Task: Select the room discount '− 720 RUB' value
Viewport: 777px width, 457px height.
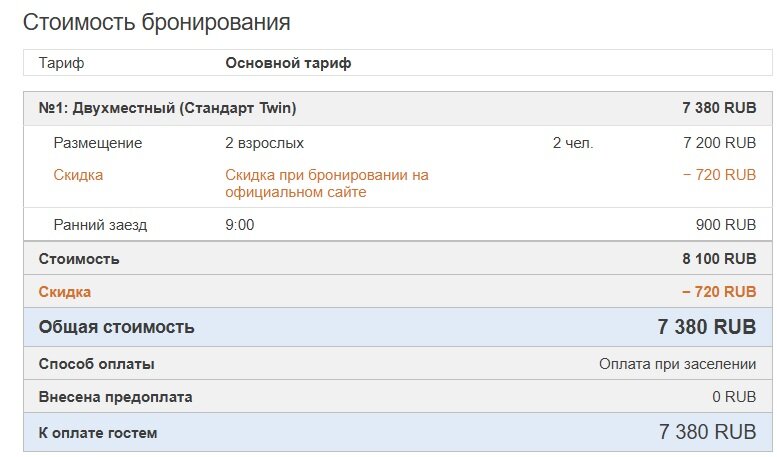Action: pos(719,175)
